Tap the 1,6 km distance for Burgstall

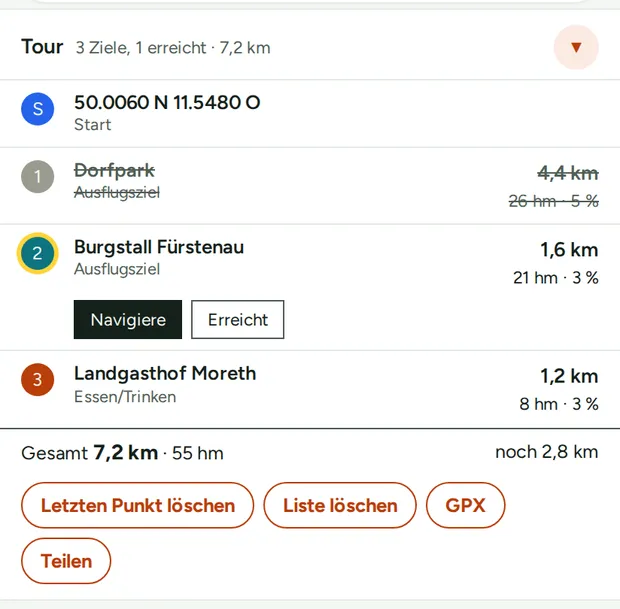(569, 250)
